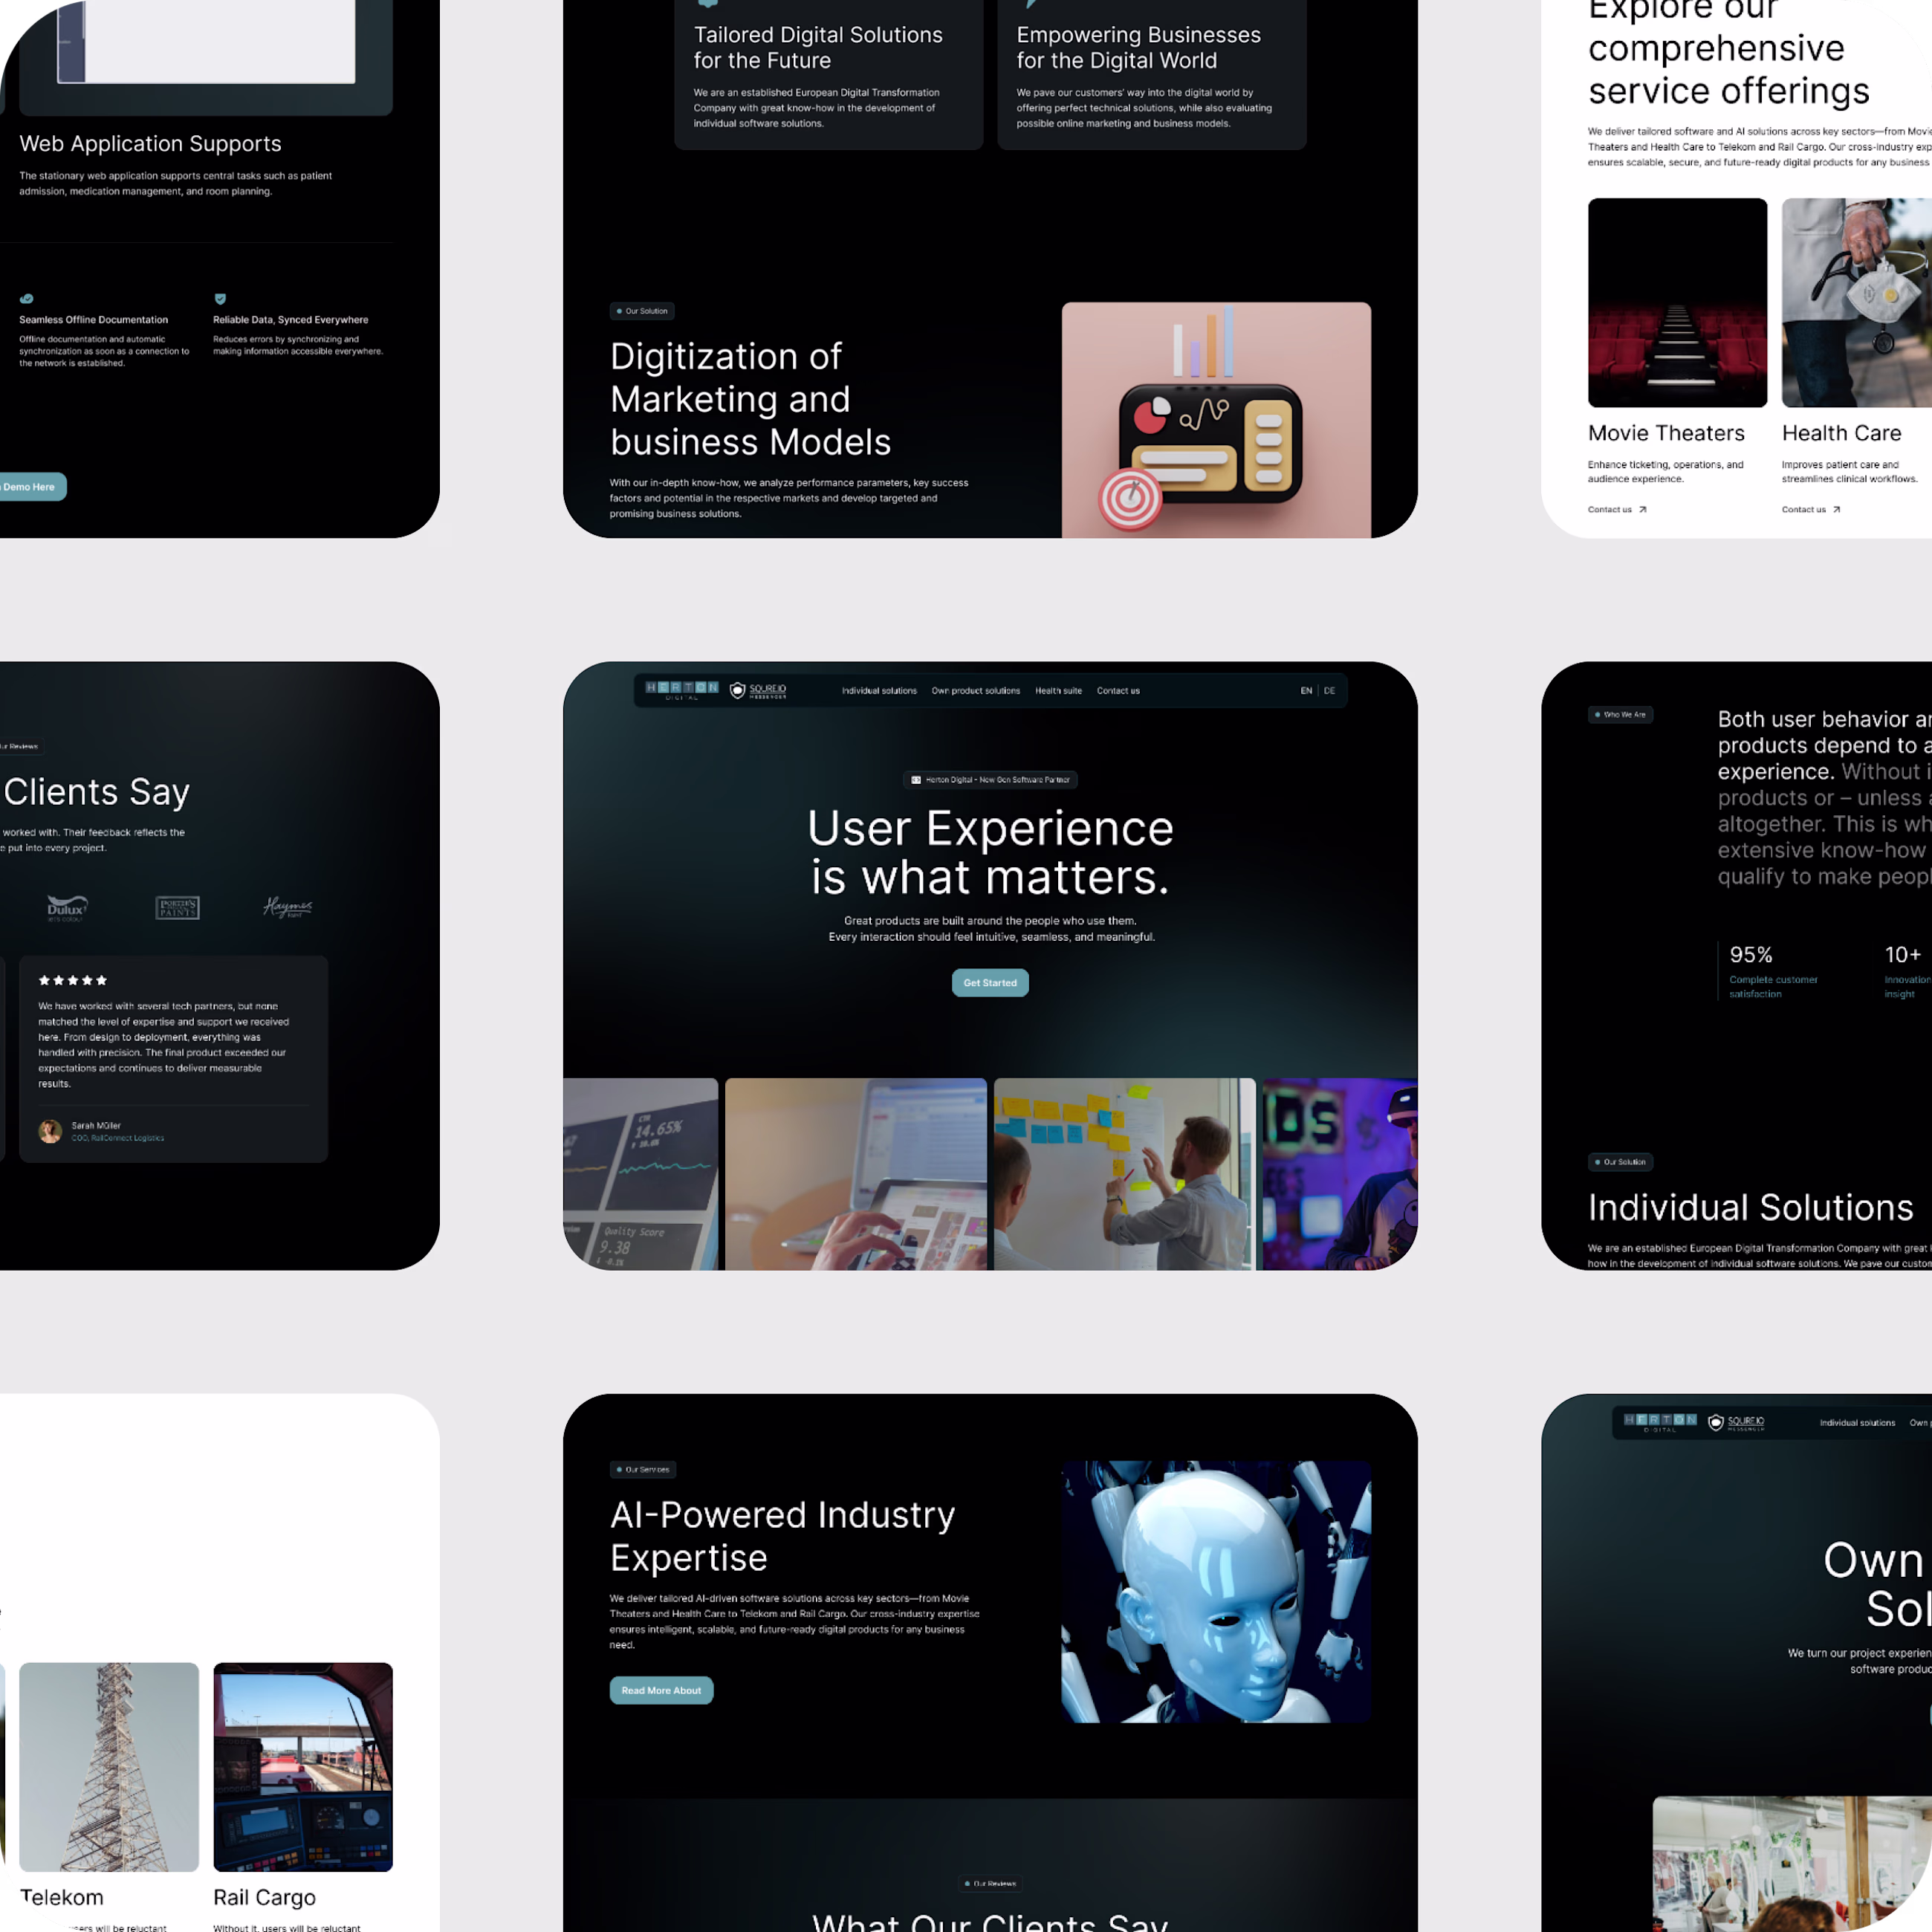The width and height of the screenshot is (1932, 1932).
Task: Click the Movie Theaters cinema seats image
Action: coord(1677,302)
